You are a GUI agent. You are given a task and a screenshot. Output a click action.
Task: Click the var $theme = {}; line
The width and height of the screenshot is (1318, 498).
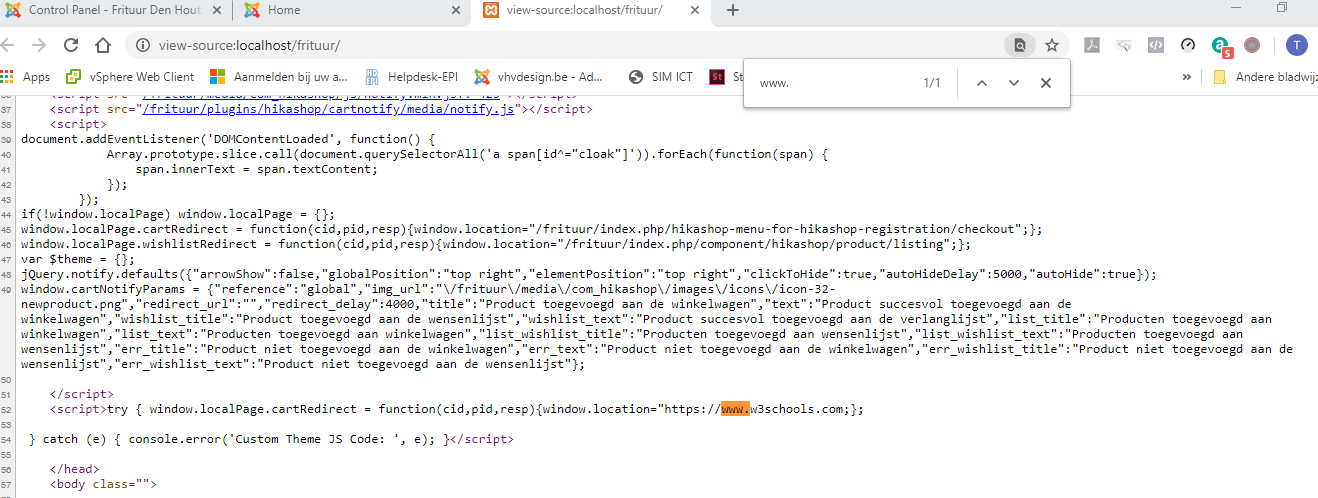click(x=76, y=259)
